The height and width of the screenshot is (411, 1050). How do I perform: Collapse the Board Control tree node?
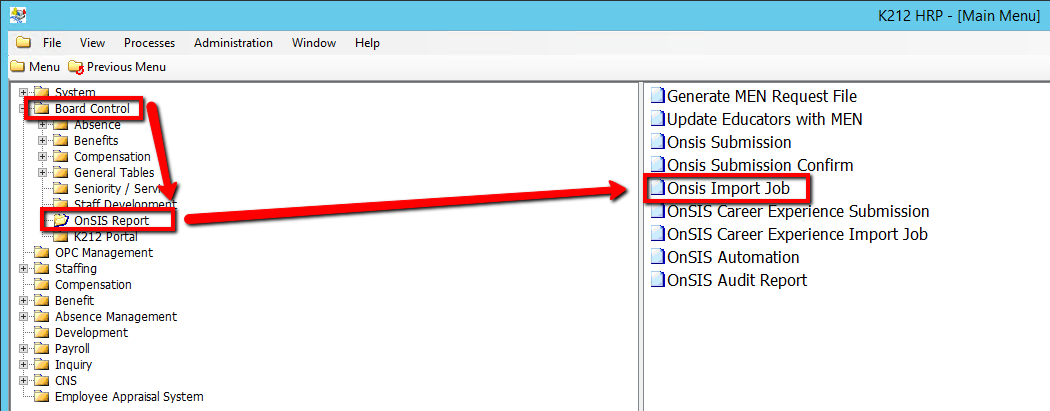23,109
